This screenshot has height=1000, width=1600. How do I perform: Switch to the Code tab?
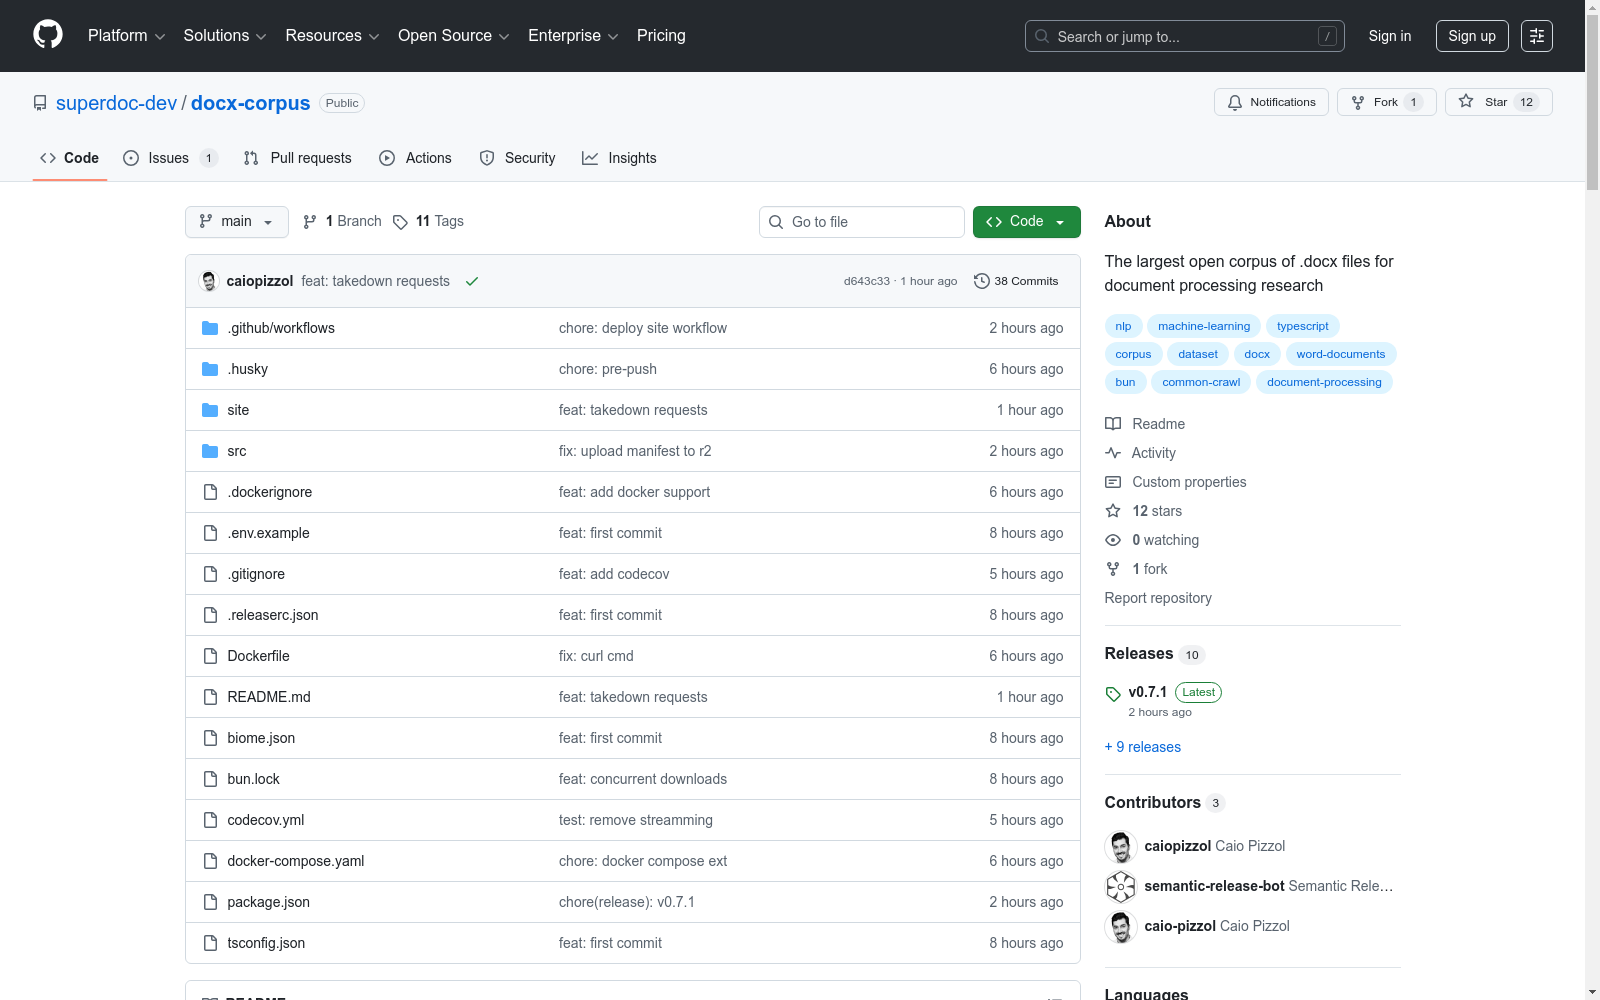[70, 158]
